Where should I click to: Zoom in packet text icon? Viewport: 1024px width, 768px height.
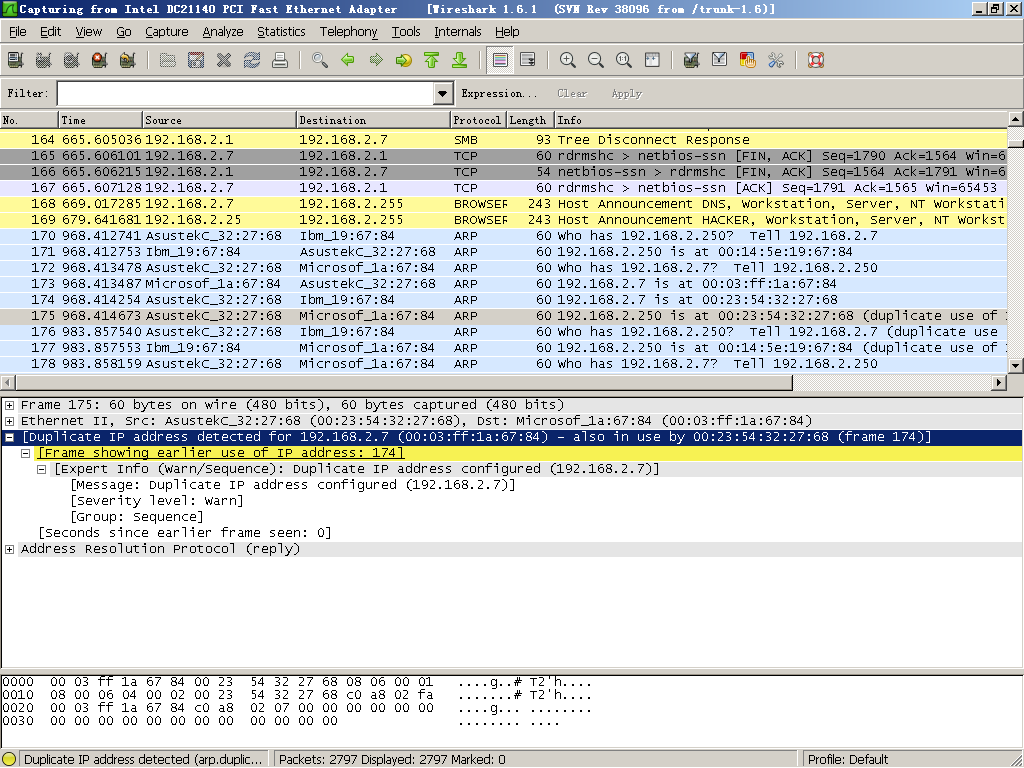pyautogui.click(x=568, y=60)
